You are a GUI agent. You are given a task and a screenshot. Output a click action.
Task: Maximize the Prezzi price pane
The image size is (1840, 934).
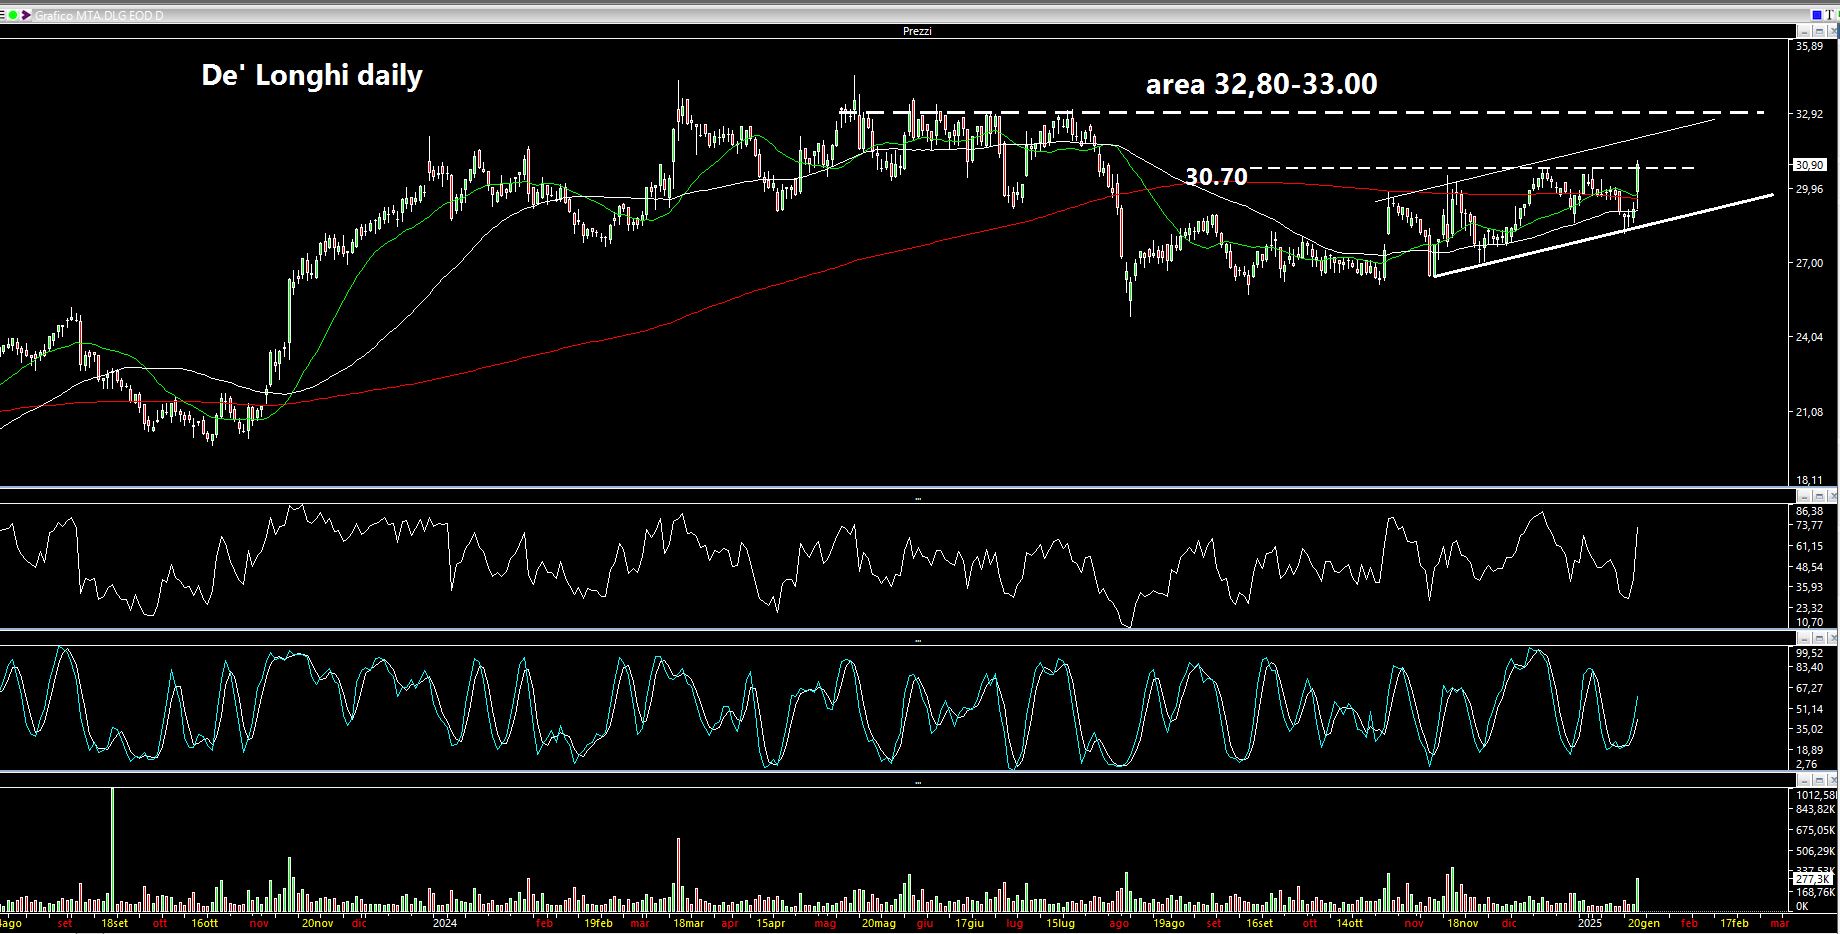click(x=1819, y=31)
